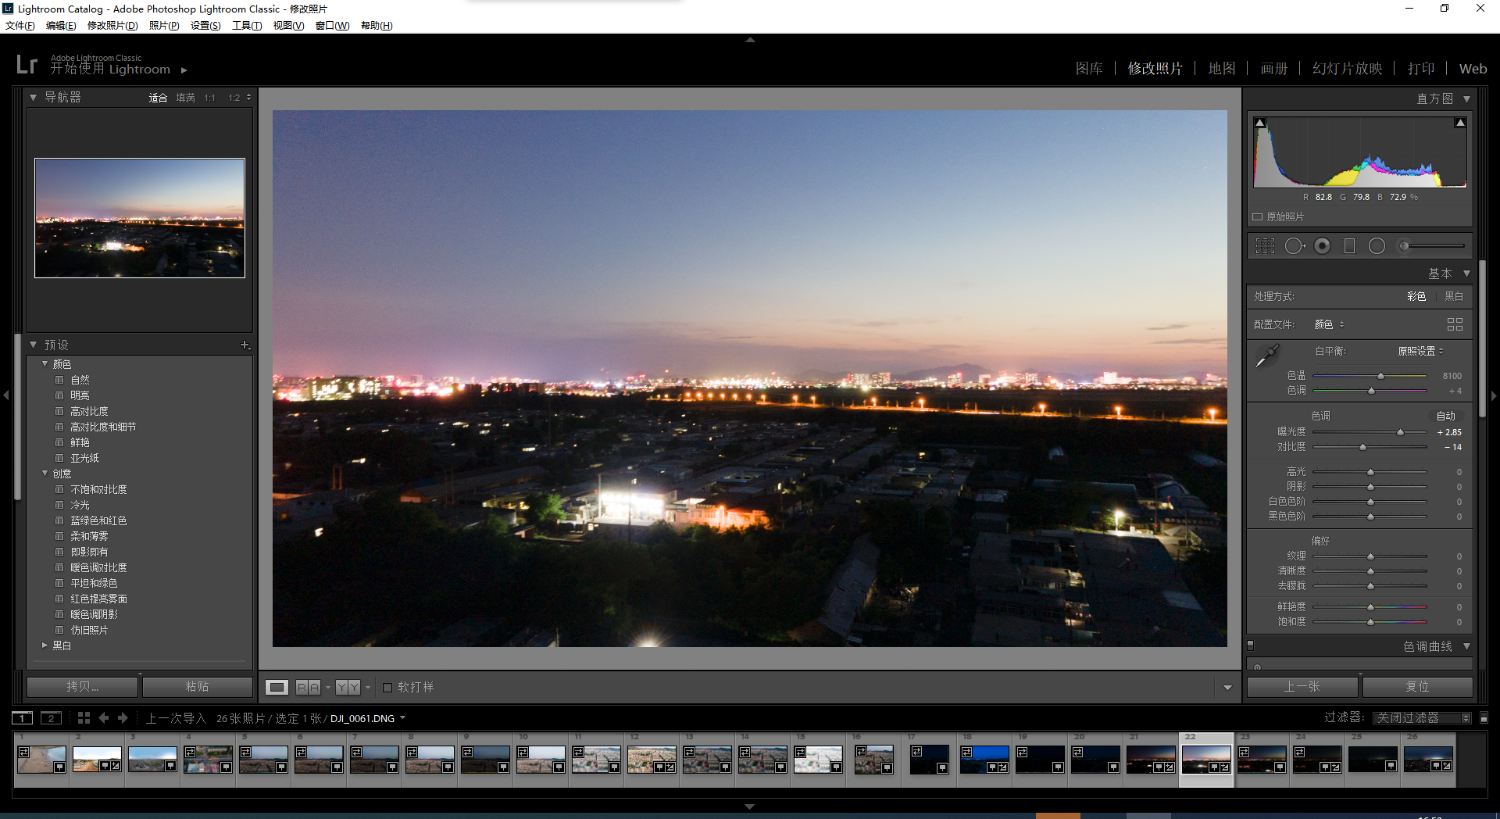Click the filmstrip Grid view icon
This screenshot has width=1500, height=819.
click(84, 718)
